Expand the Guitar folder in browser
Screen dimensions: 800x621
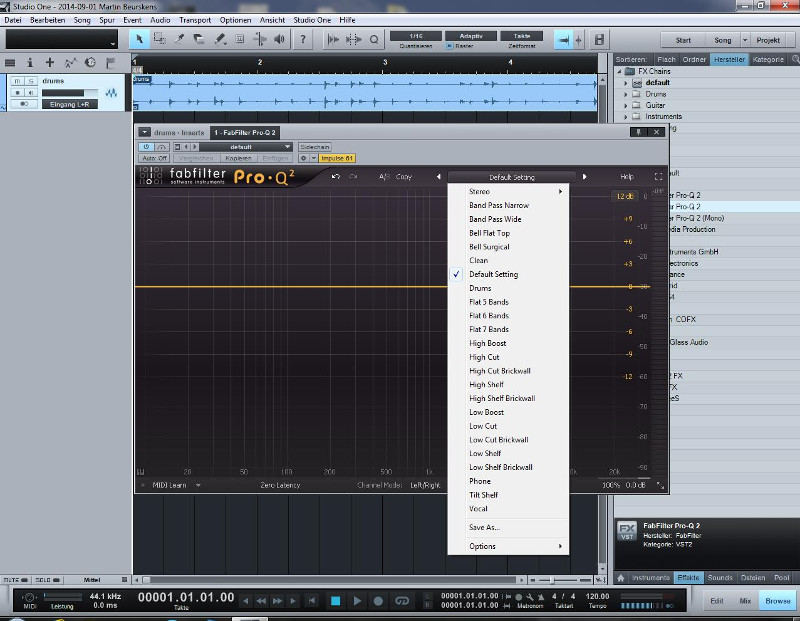point(626,105)
